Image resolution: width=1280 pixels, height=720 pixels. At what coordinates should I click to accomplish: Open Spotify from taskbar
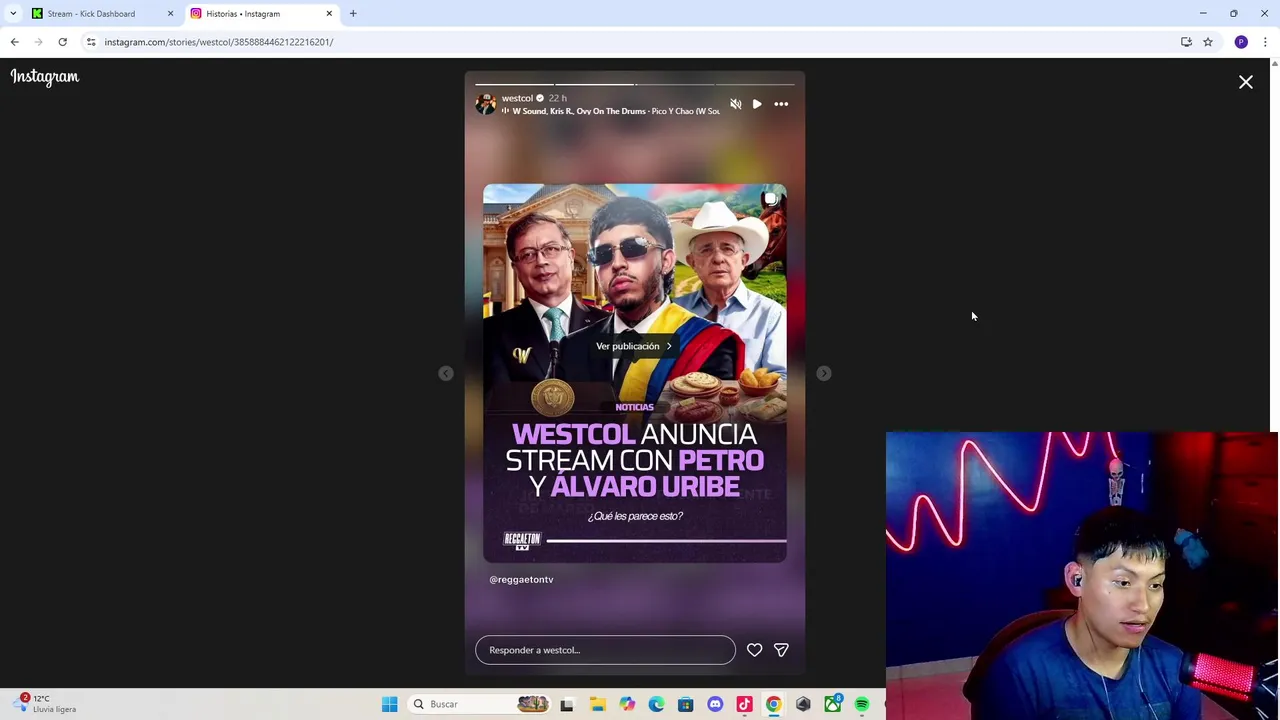861,704
